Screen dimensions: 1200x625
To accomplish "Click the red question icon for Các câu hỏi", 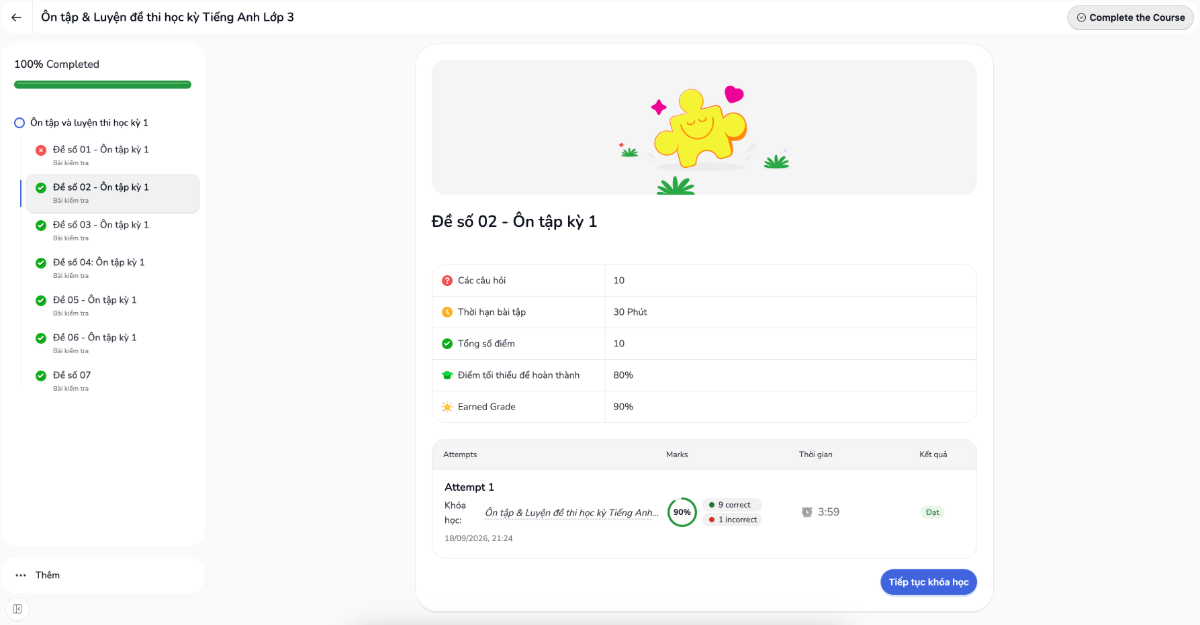I will 447,280.
